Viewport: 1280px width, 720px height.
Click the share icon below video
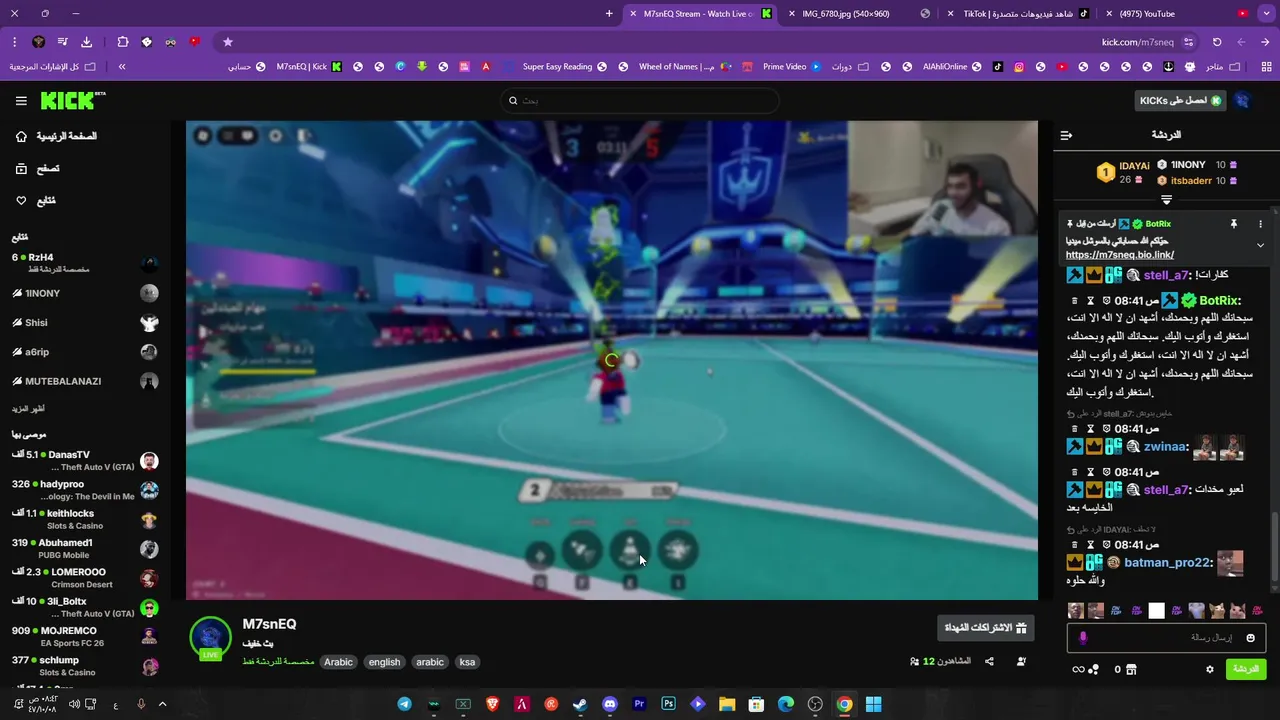[989, 662]
